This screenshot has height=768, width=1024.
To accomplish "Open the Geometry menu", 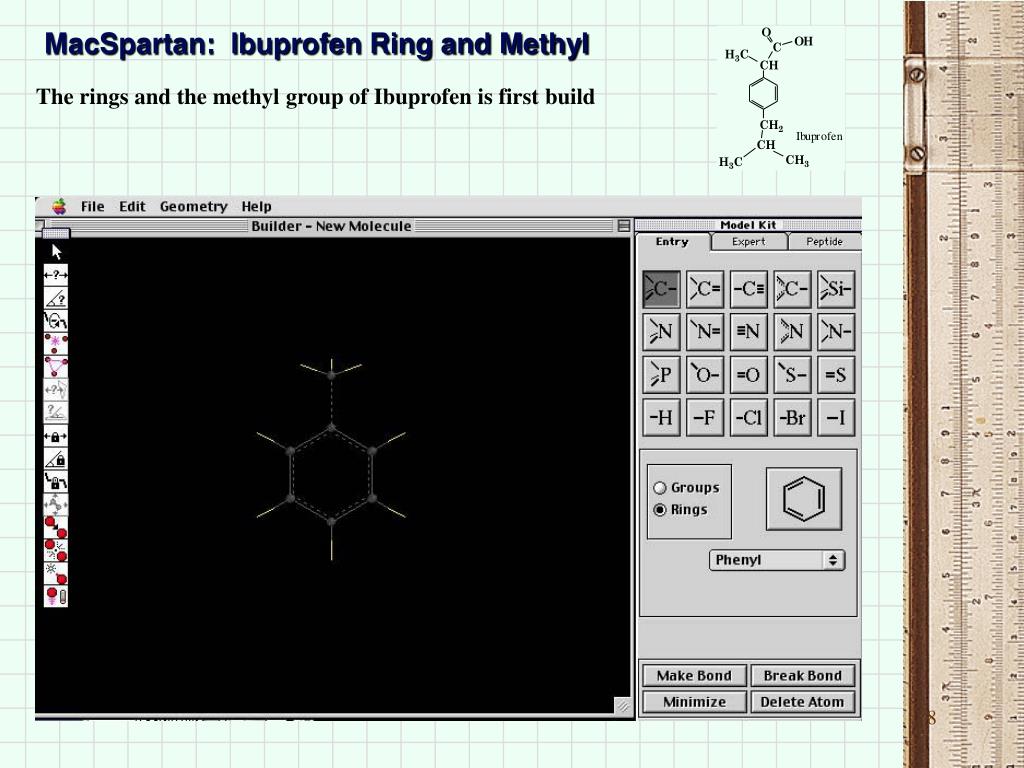I will (x=193, y=206).
